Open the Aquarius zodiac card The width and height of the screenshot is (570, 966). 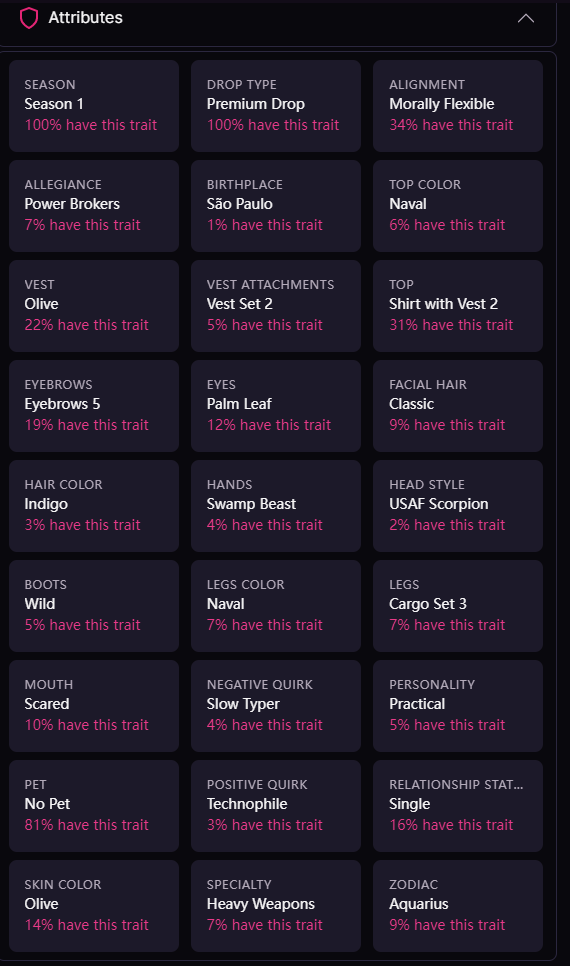(x=458, y=906)
